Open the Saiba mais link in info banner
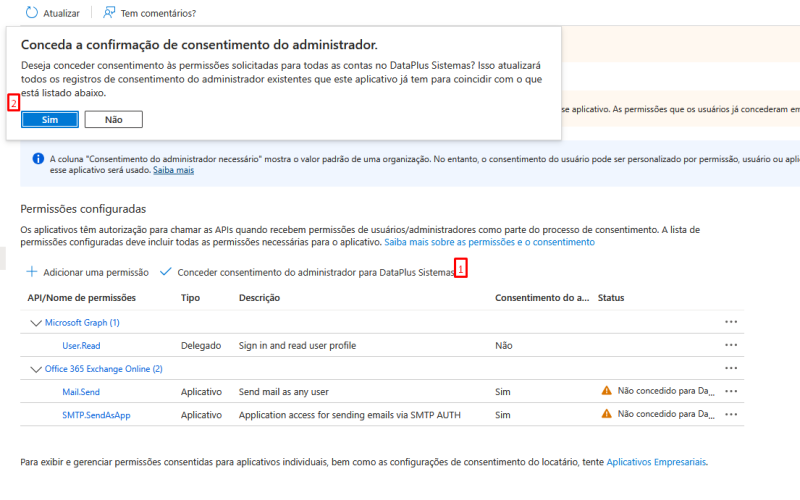This screenshot has height=500, width=800. (x=173, y=170)
